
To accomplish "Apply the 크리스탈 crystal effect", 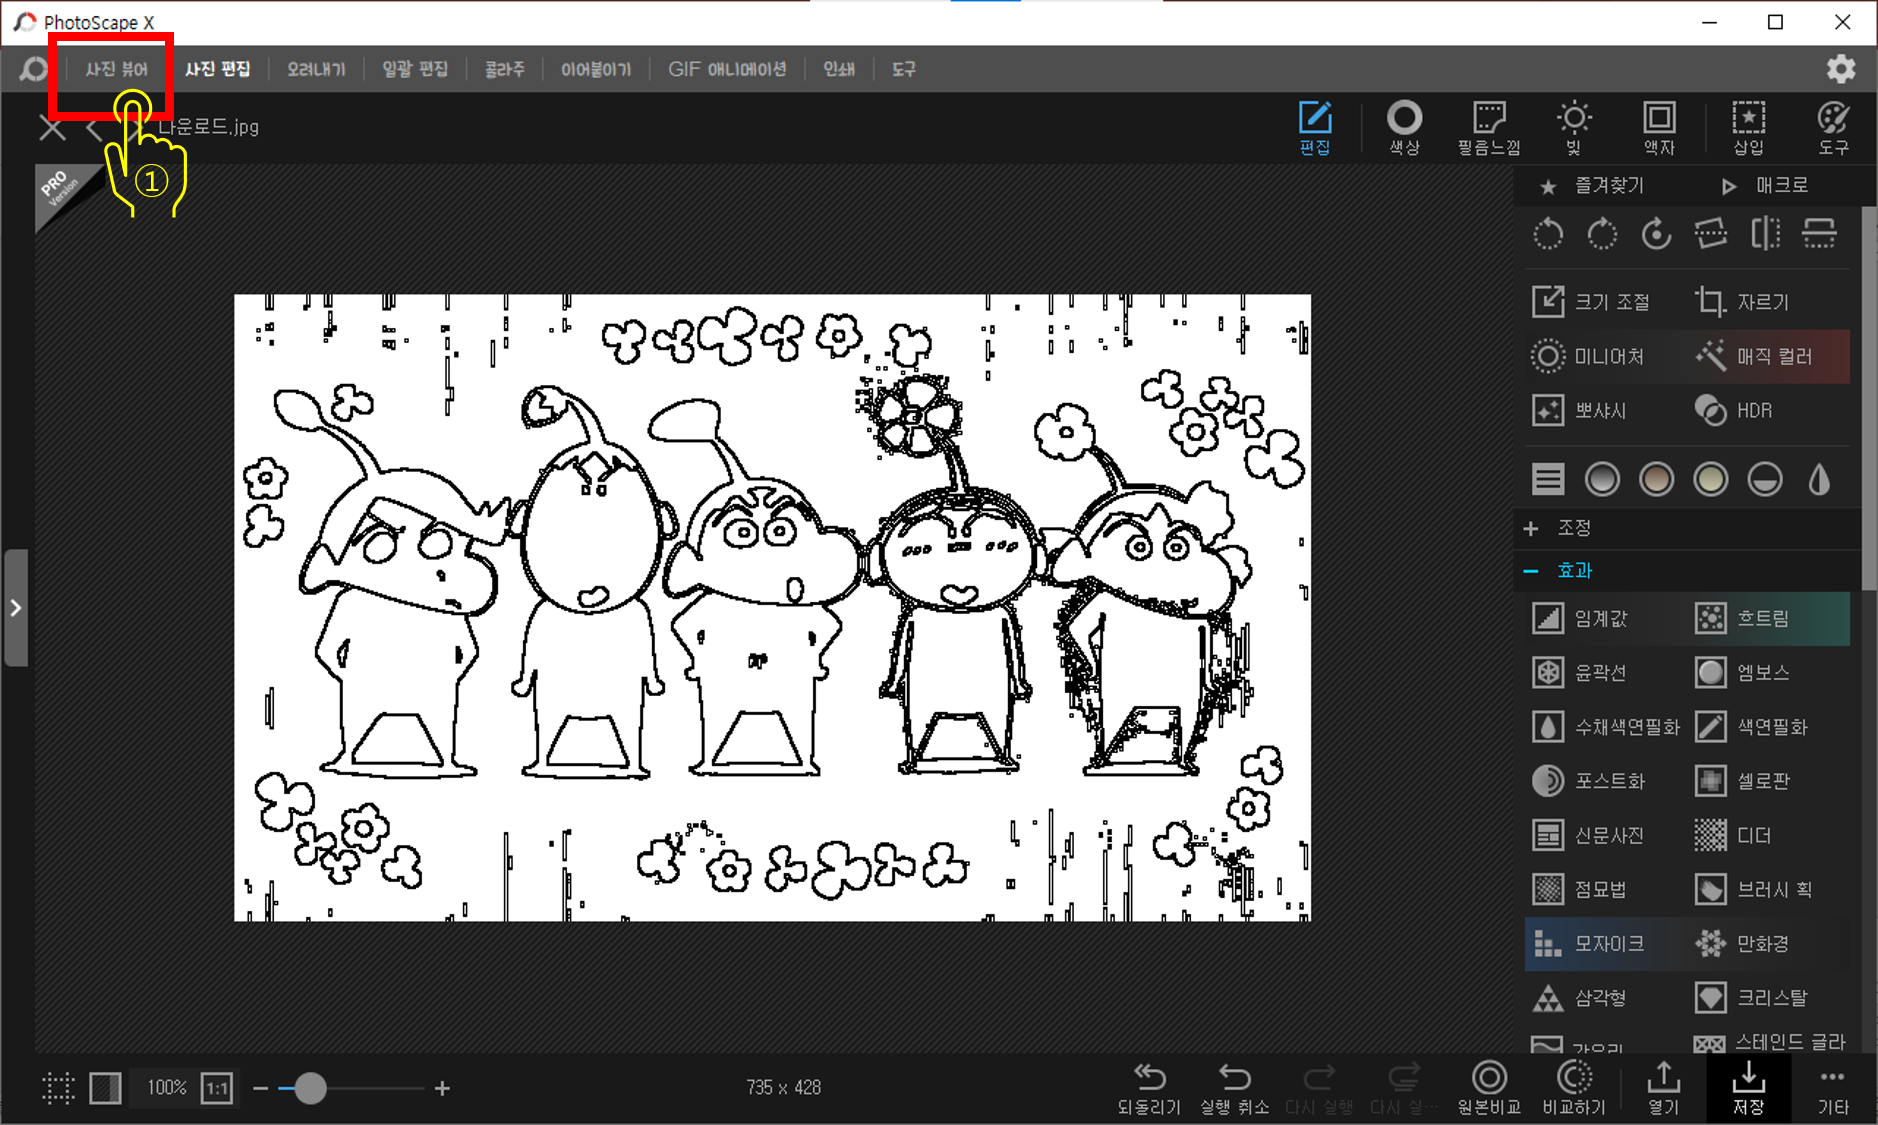I will point(1751,997).
